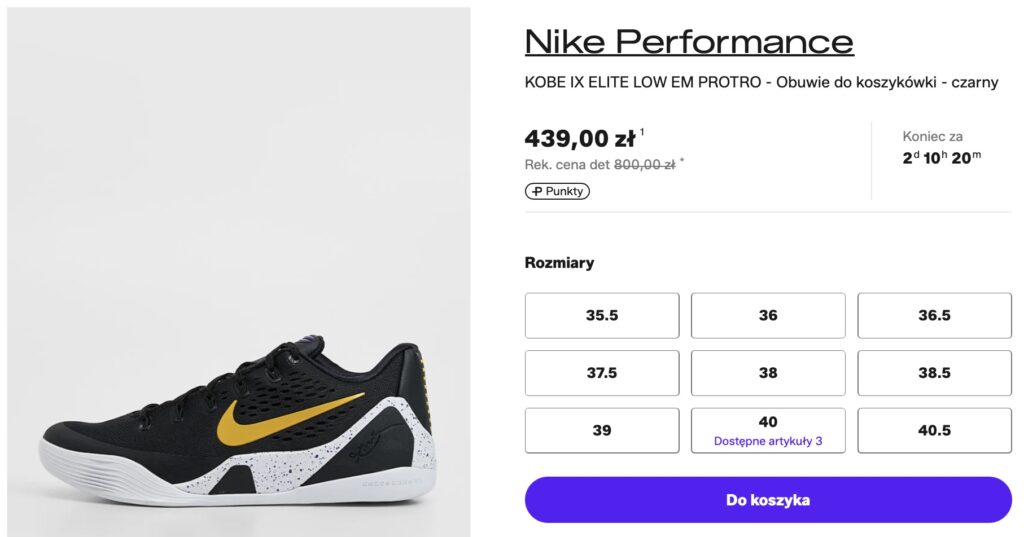Viewport: 1024px width, 537px height.
Task: Pick size 36.5
Action: [x=934, y=315]
